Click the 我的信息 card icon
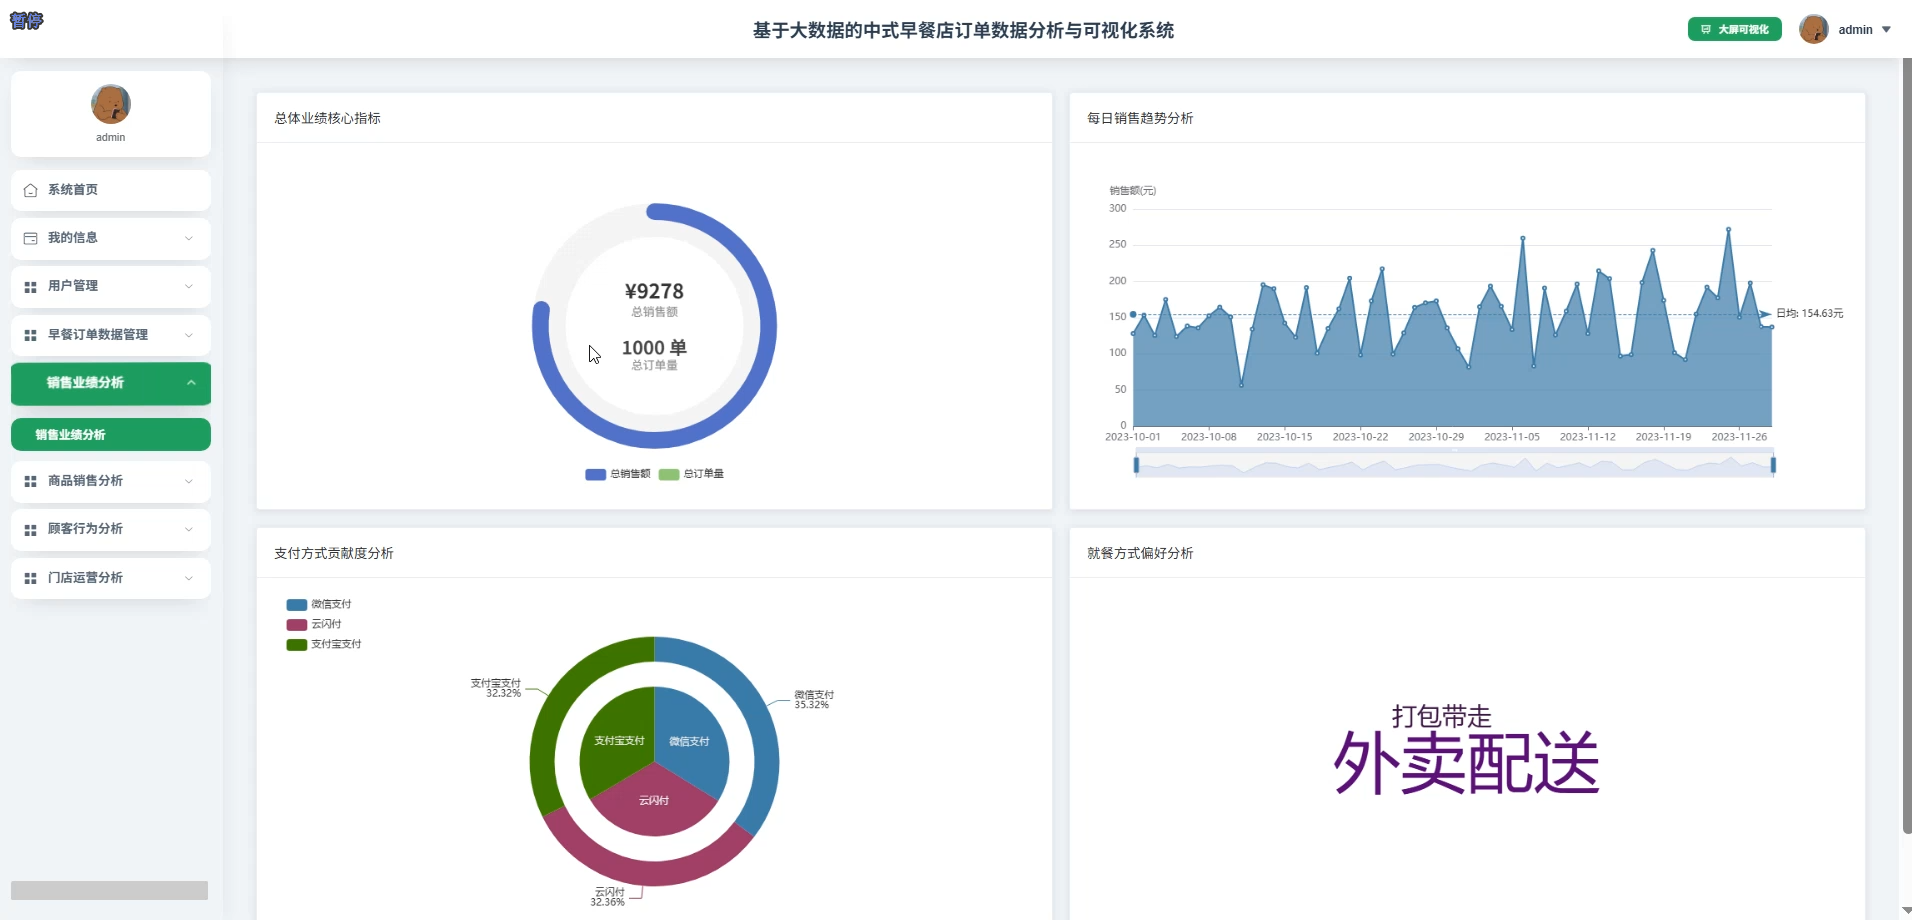Screen dimensions: 1912x920 (x=30, y=238)
